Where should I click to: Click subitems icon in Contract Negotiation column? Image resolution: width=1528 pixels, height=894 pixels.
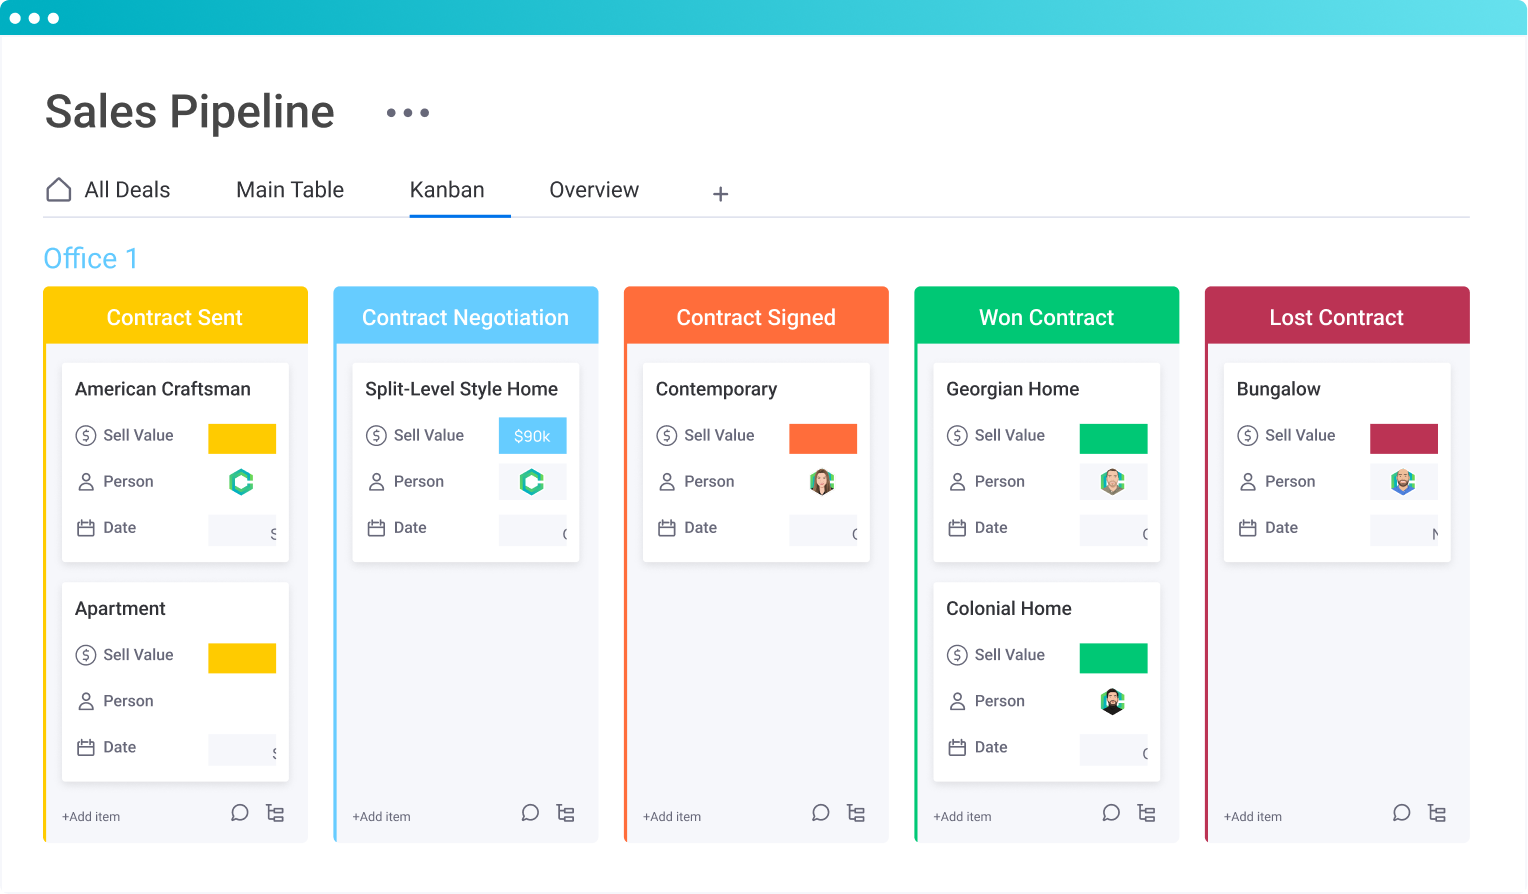point(565,813)
